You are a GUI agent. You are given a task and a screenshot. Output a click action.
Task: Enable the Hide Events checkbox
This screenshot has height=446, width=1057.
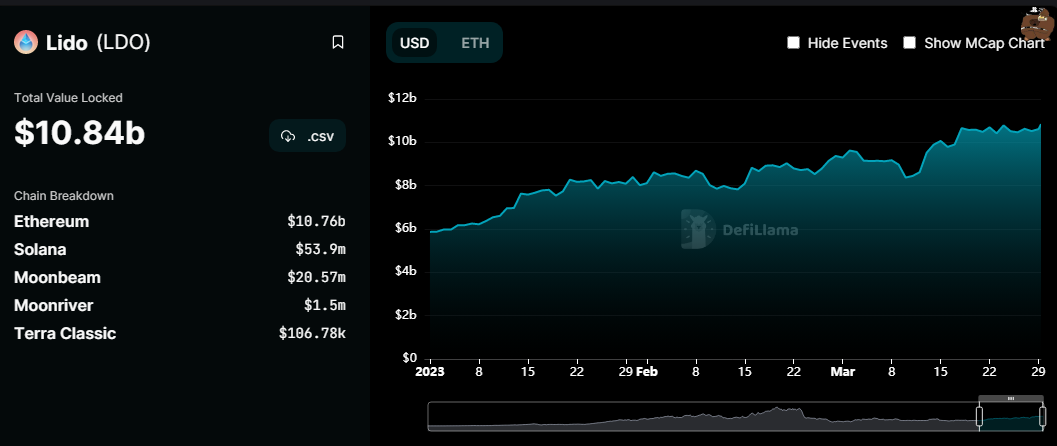point(794,43)
